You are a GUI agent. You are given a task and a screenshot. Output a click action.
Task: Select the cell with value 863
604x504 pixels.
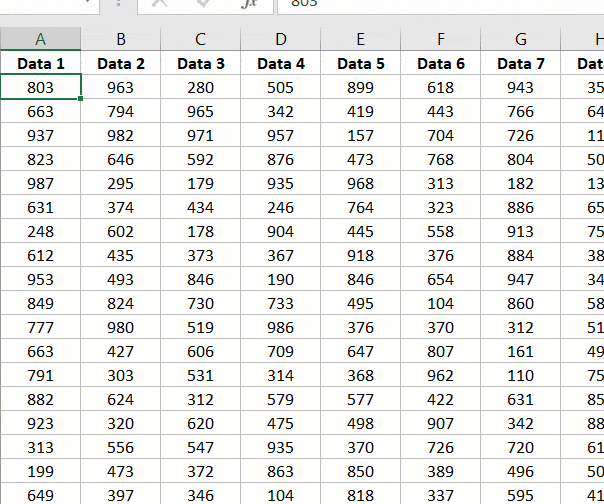tap(280, 471)
